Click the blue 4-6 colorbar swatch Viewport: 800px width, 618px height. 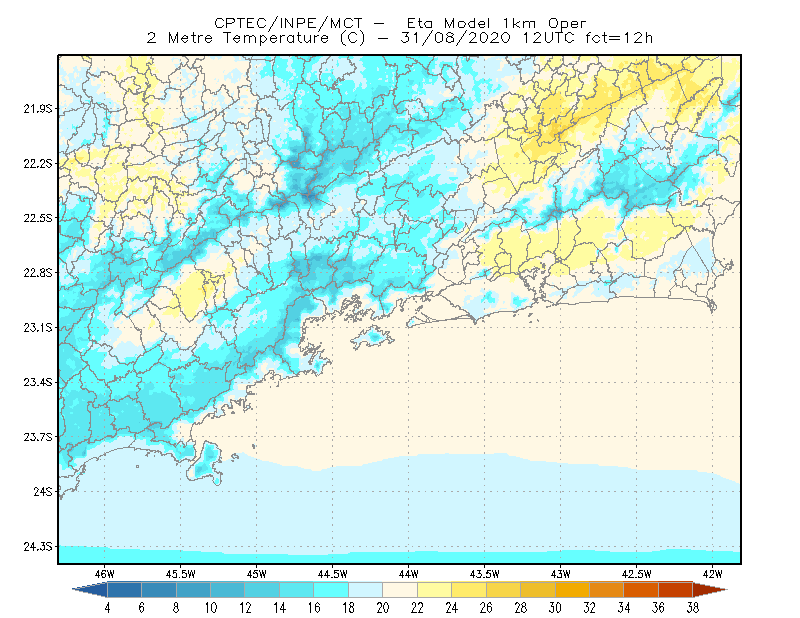coord(124,590)
